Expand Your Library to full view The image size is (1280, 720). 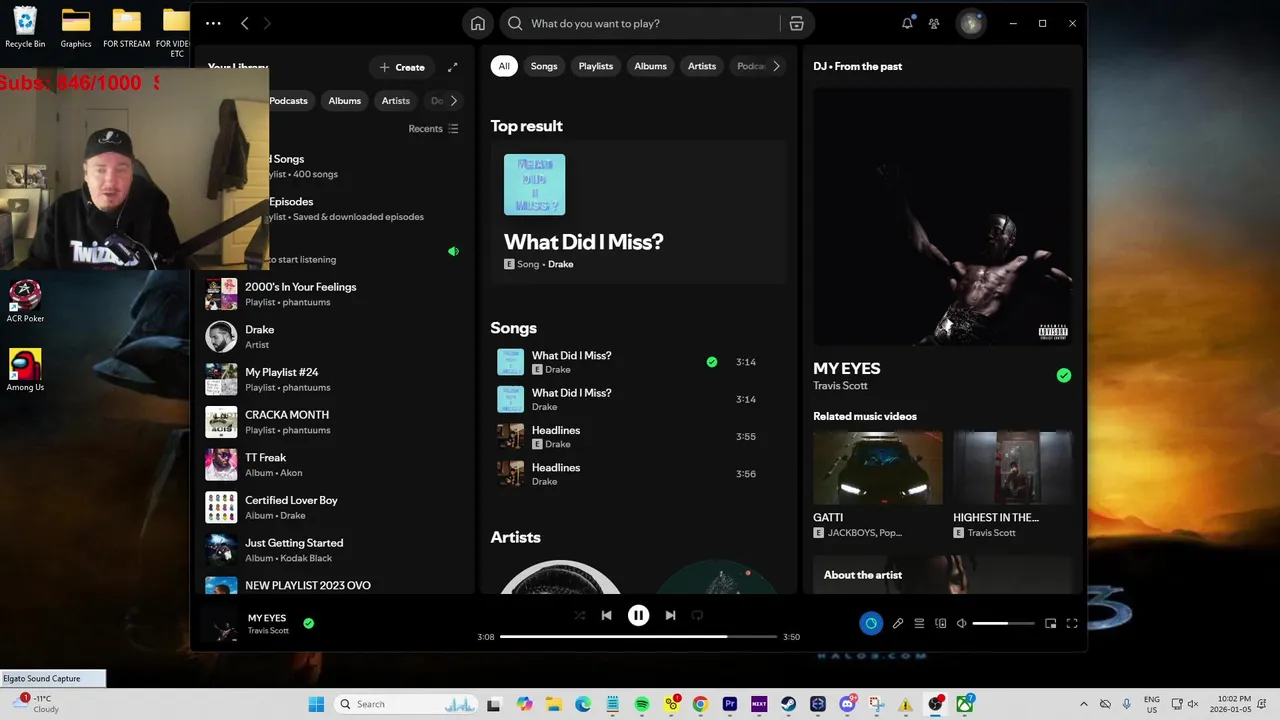(x=452, y=67)
